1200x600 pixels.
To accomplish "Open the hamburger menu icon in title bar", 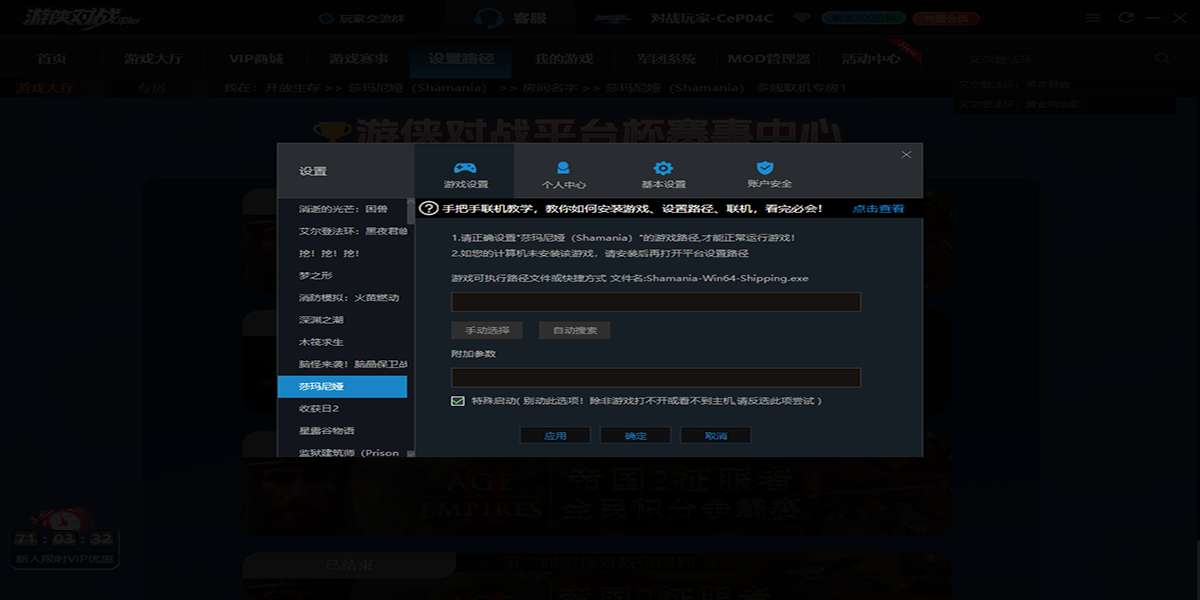I will [1093, 18].
